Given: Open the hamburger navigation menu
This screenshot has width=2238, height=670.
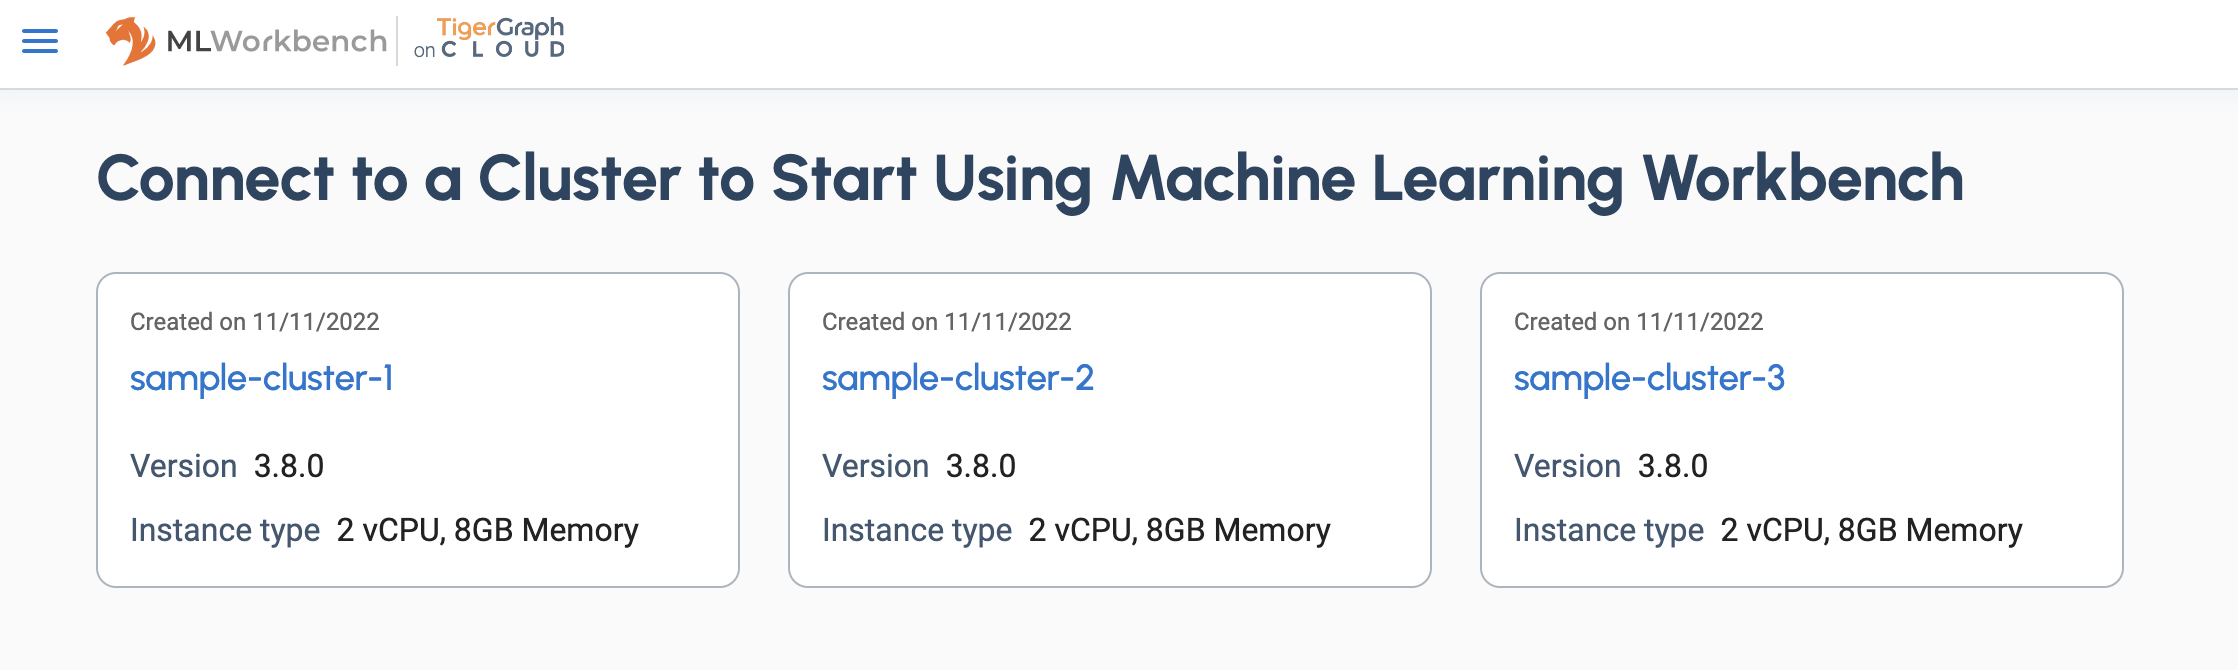Looking at the screenshot, I should point(38,42).
